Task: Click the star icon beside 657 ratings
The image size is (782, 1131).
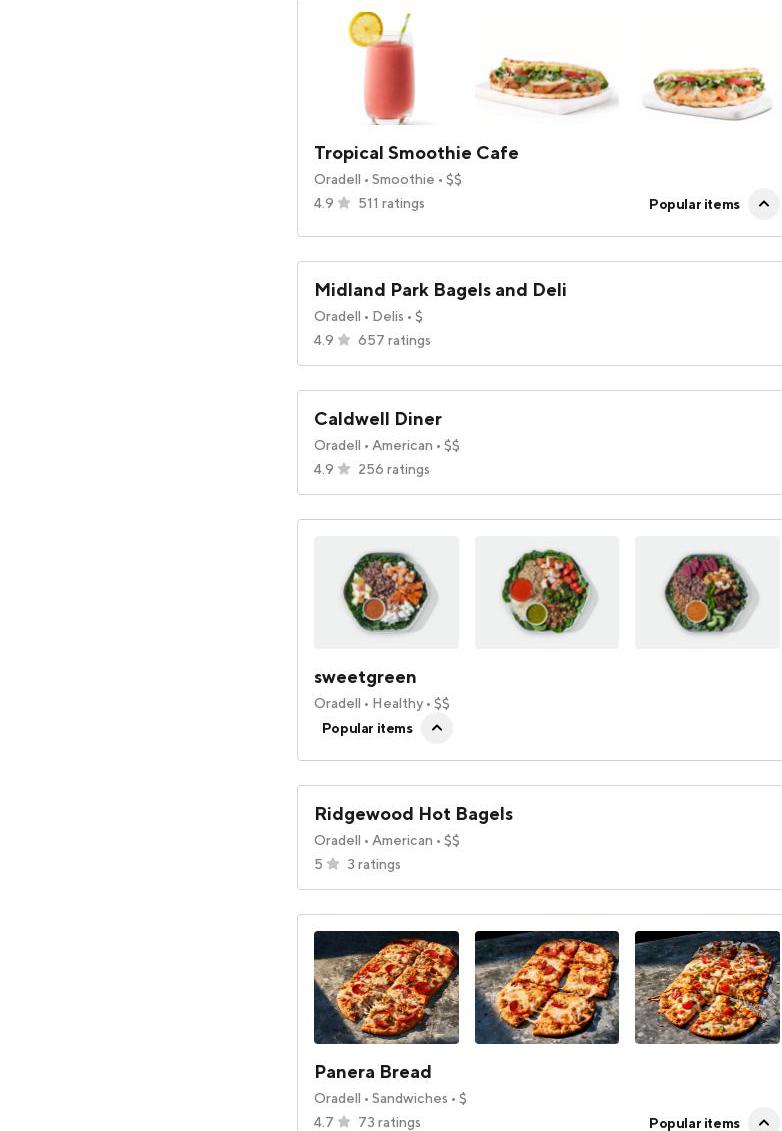Action: [x=344, y=340]
